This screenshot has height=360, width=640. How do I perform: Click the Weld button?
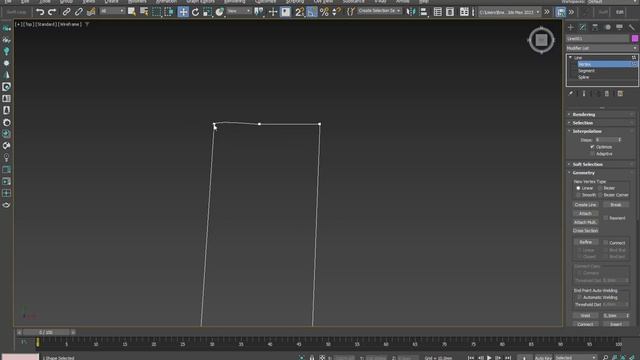coord(585,316)
